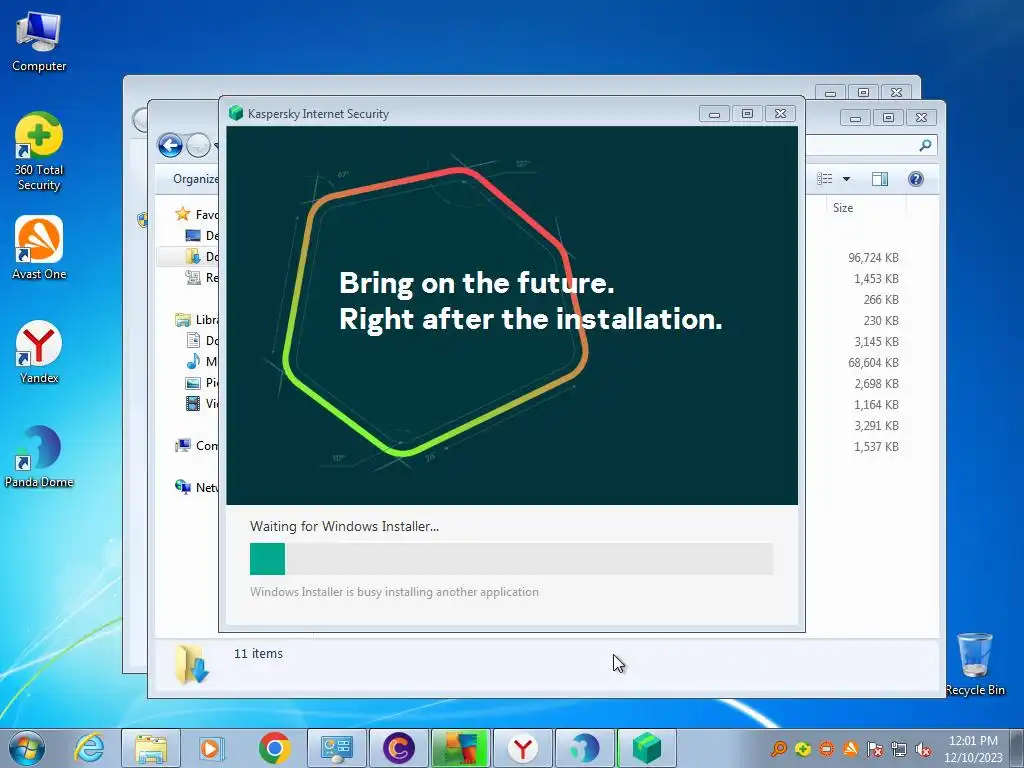Click the 266 KB size cell

[x=881, y=300]
